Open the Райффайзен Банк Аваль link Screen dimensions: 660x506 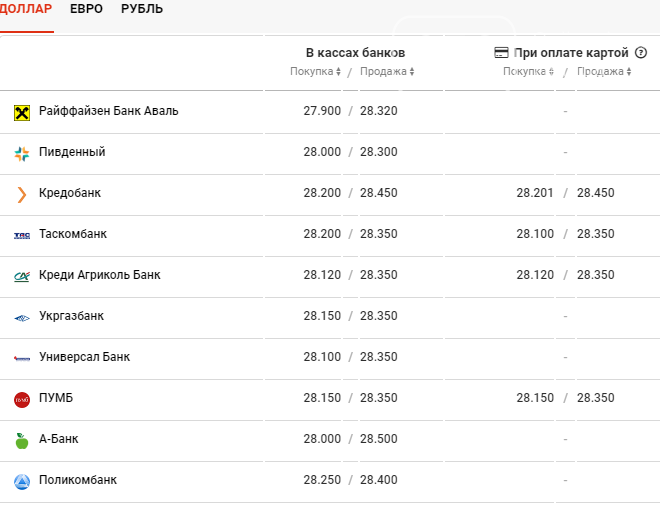tap(109, 111)
